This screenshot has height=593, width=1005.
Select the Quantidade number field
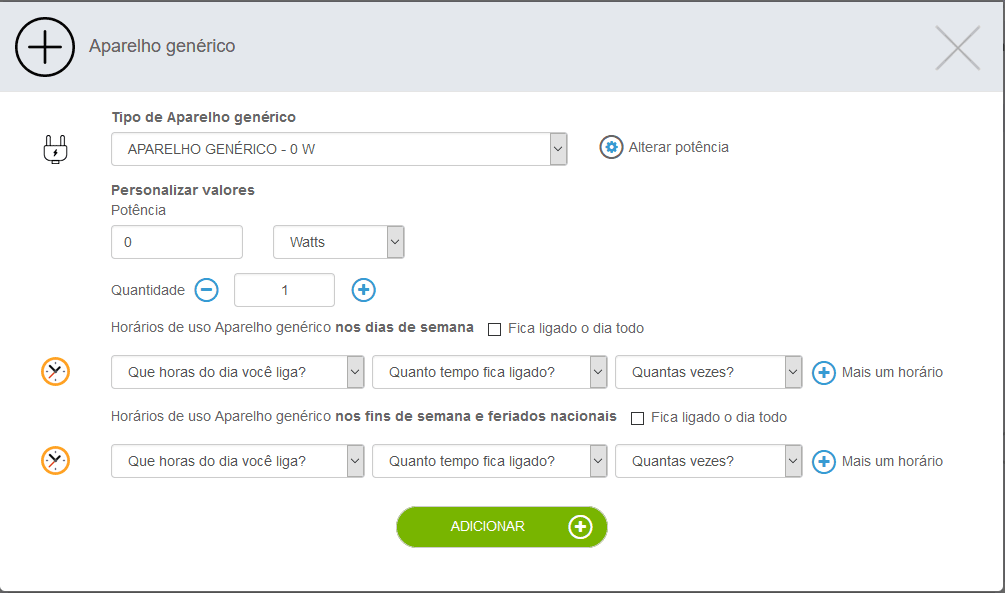click(284, 290)
